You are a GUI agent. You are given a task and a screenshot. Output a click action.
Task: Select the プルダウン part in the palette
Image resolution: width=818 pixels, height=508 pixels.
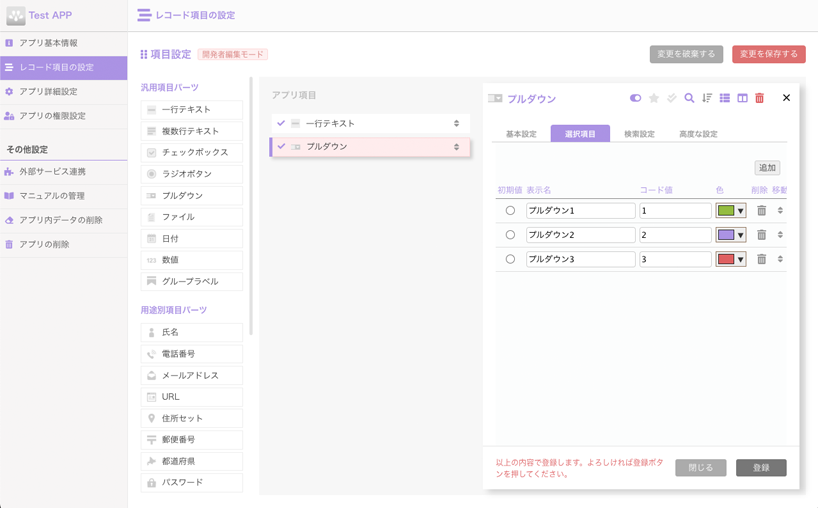(191, 196)
